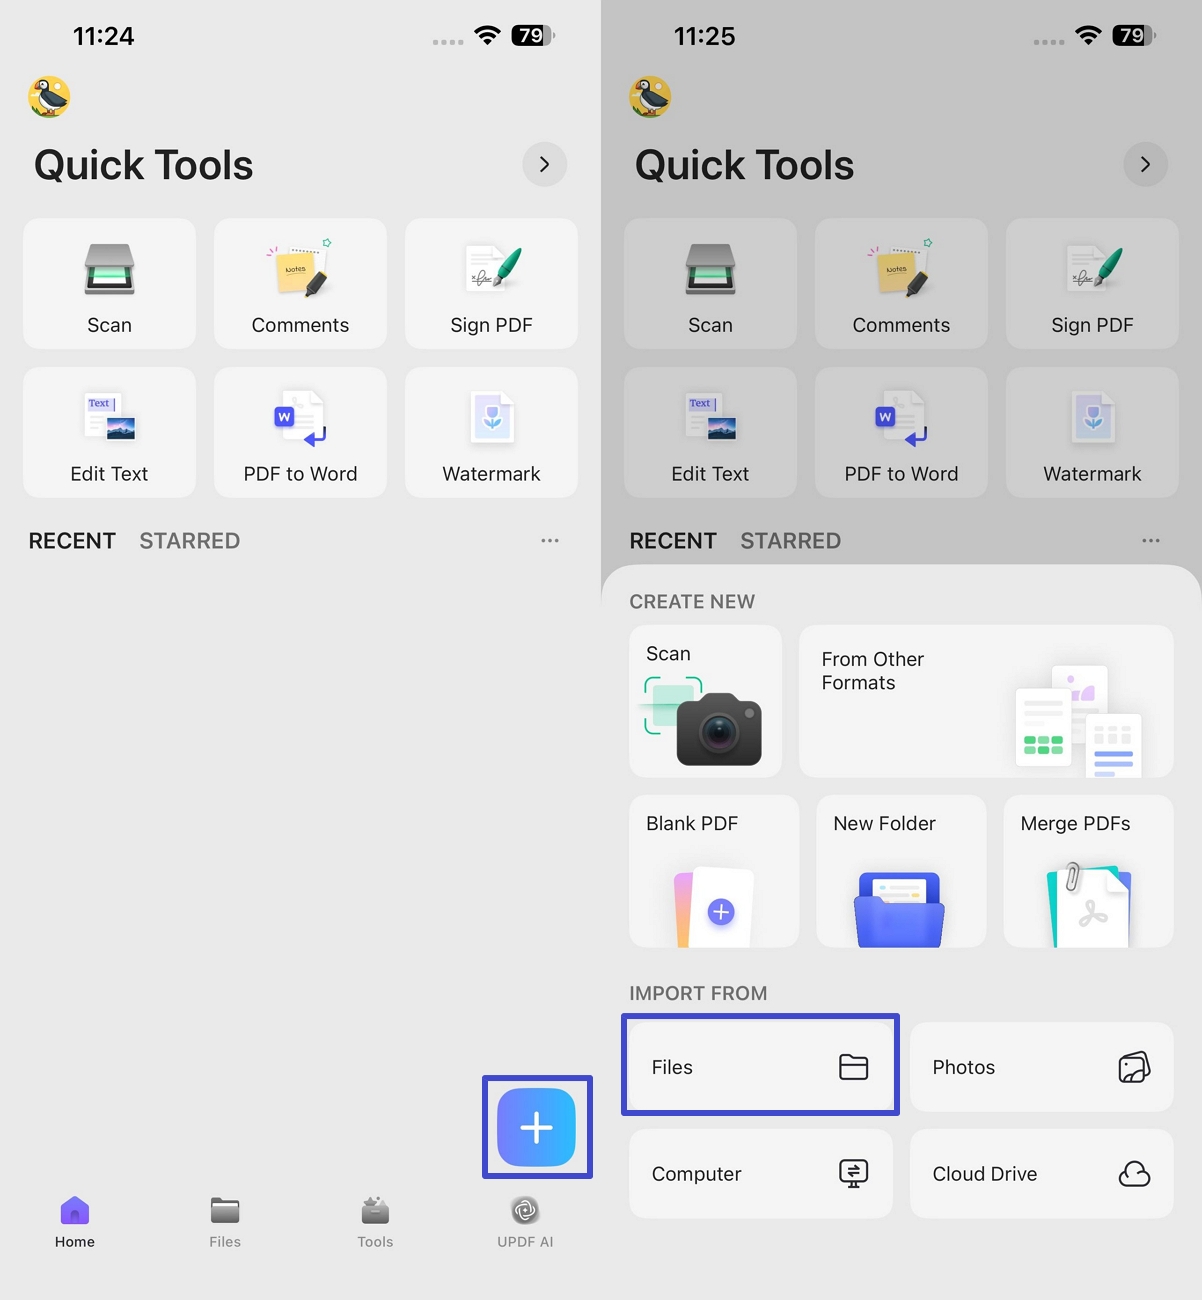The width and height of the screenshot is (1202, 1300).
Task: Launch the Edit Text tool on the 11:24 screen
Action: (109, 432)
